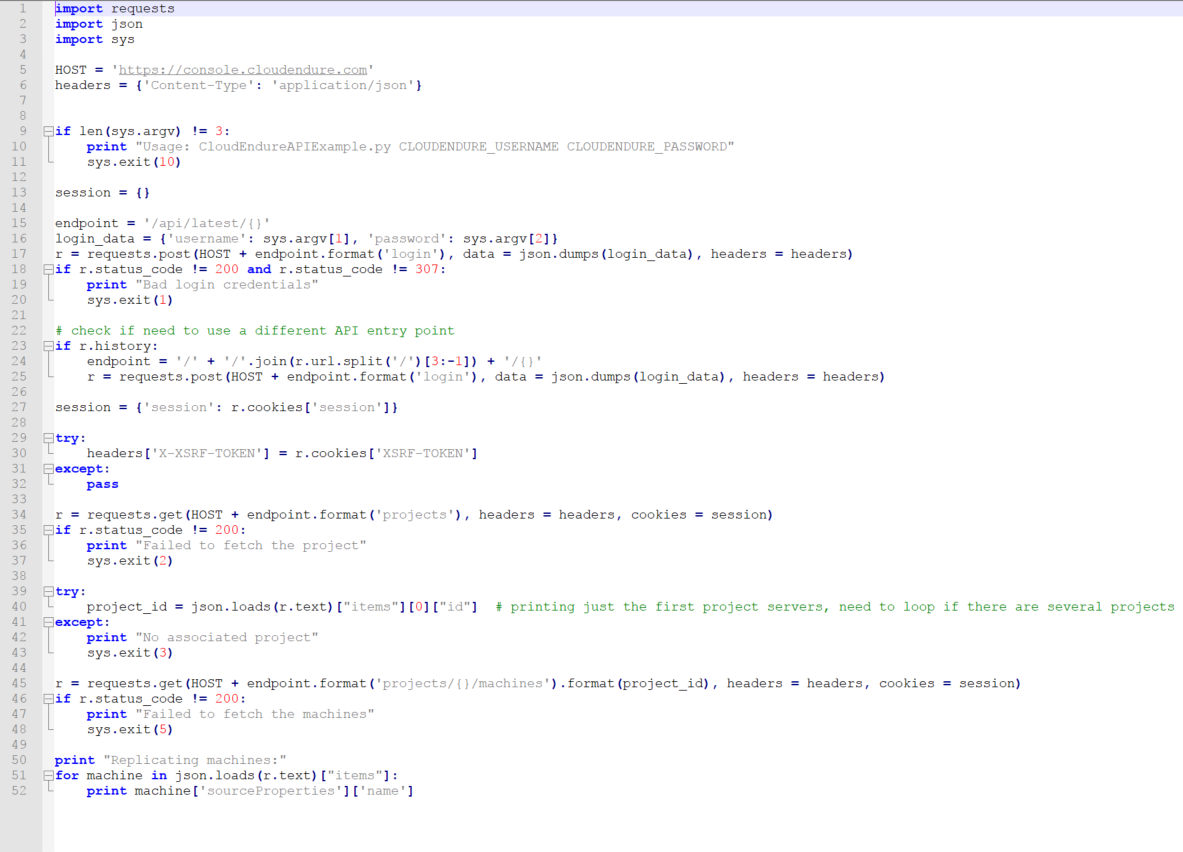Click on 'import requests' text
The image size is (1183, 852).
click(x=115, y=8)
